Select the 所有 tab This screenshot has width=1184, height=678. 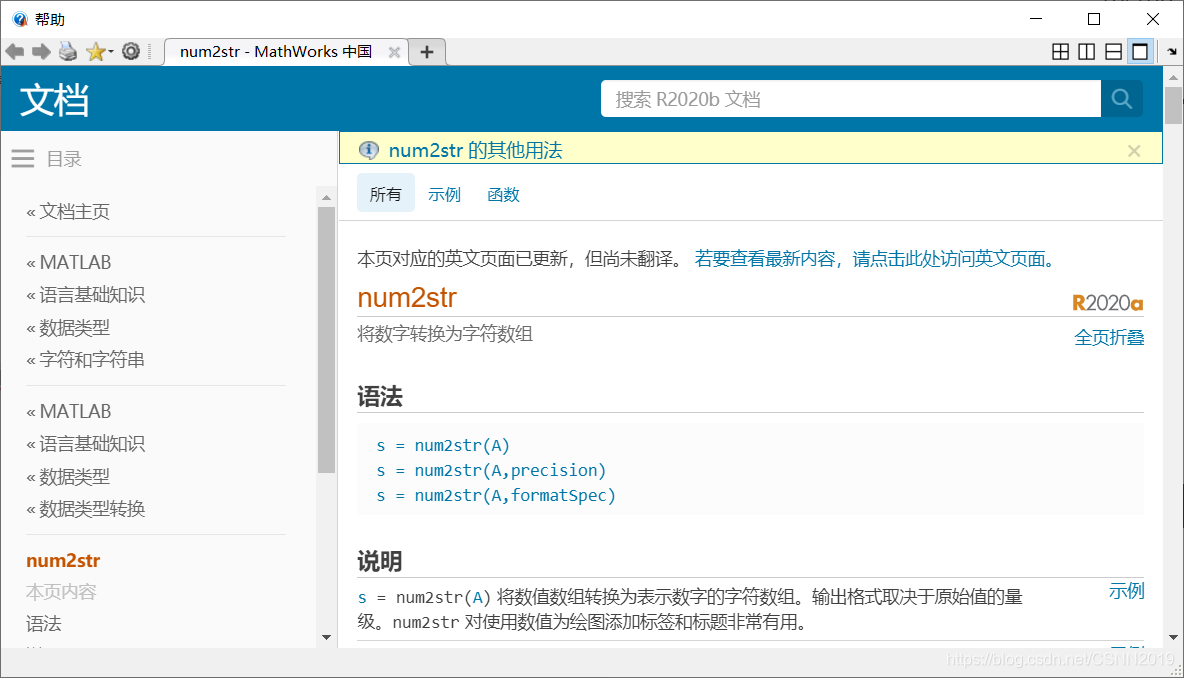pyautogui.click(x=386, y=194)
